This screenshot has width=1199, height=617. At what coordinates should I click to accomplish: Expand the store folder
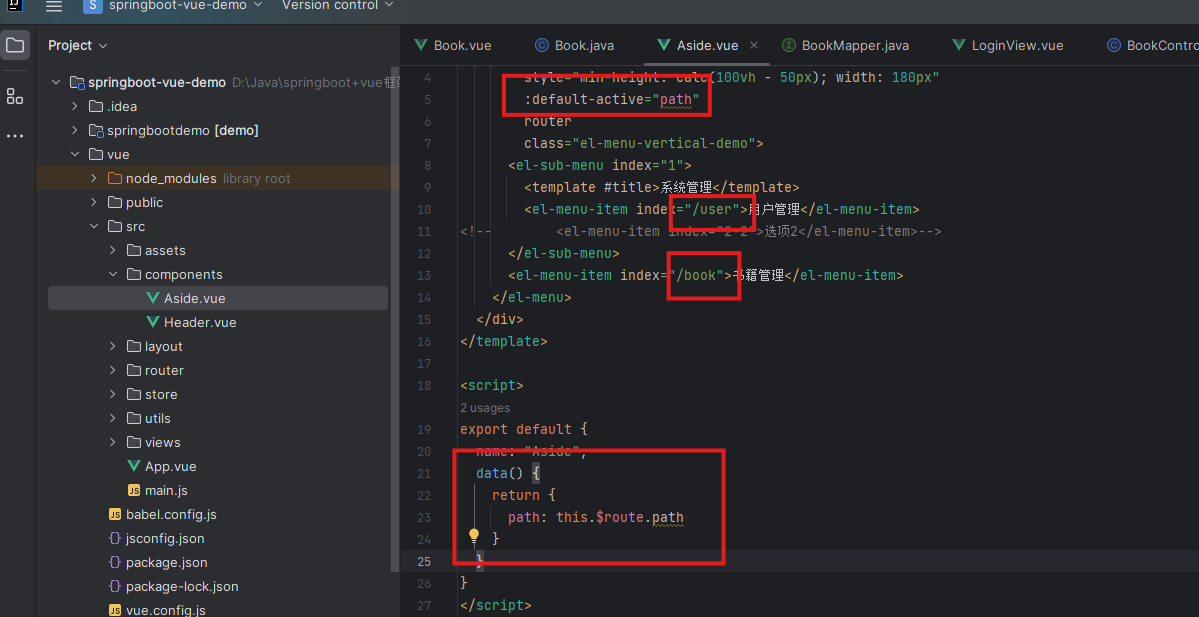(112, 395)
